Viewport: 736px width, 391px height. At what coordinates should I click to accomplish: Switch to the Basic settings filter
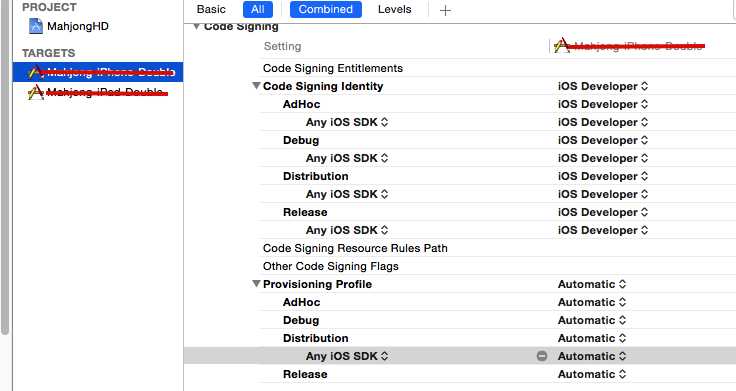click(211, 9)
